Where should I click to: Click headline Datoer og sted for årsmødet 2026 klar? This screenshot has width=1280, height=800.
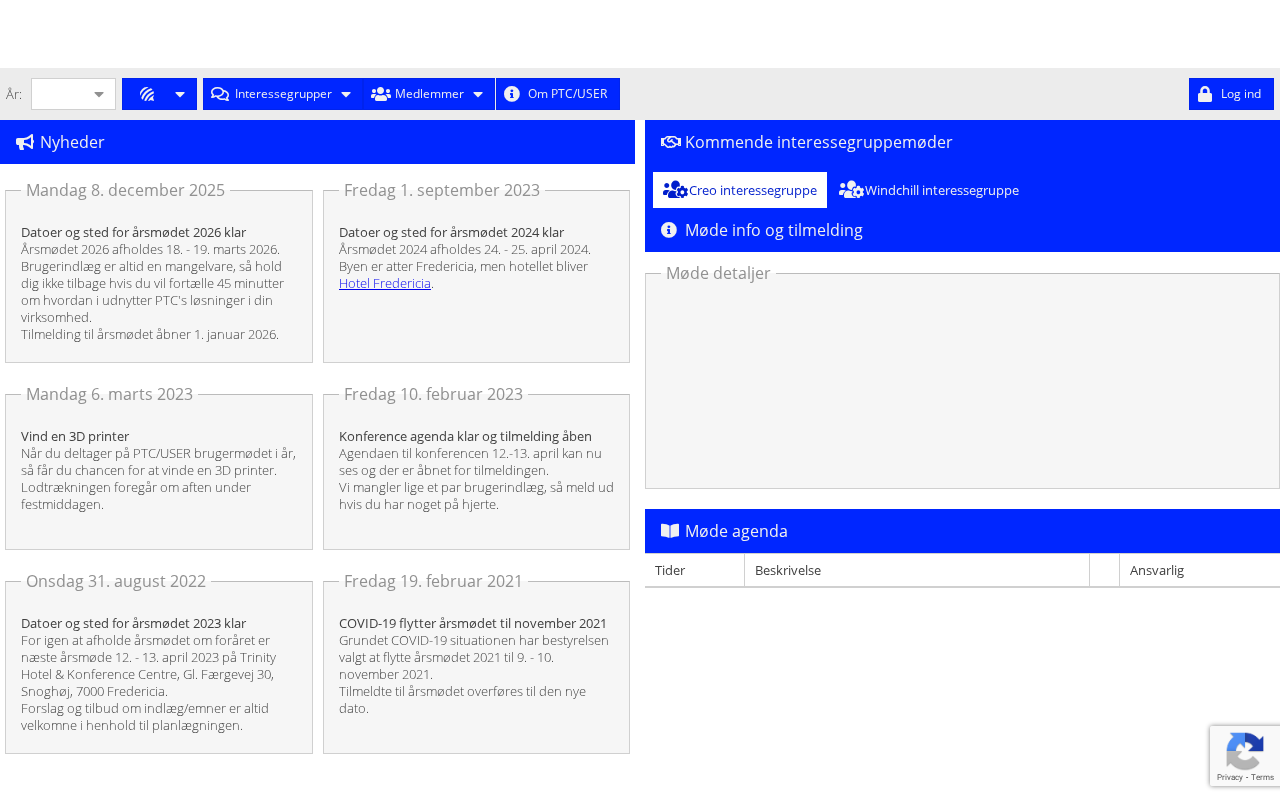pos(133,232)
